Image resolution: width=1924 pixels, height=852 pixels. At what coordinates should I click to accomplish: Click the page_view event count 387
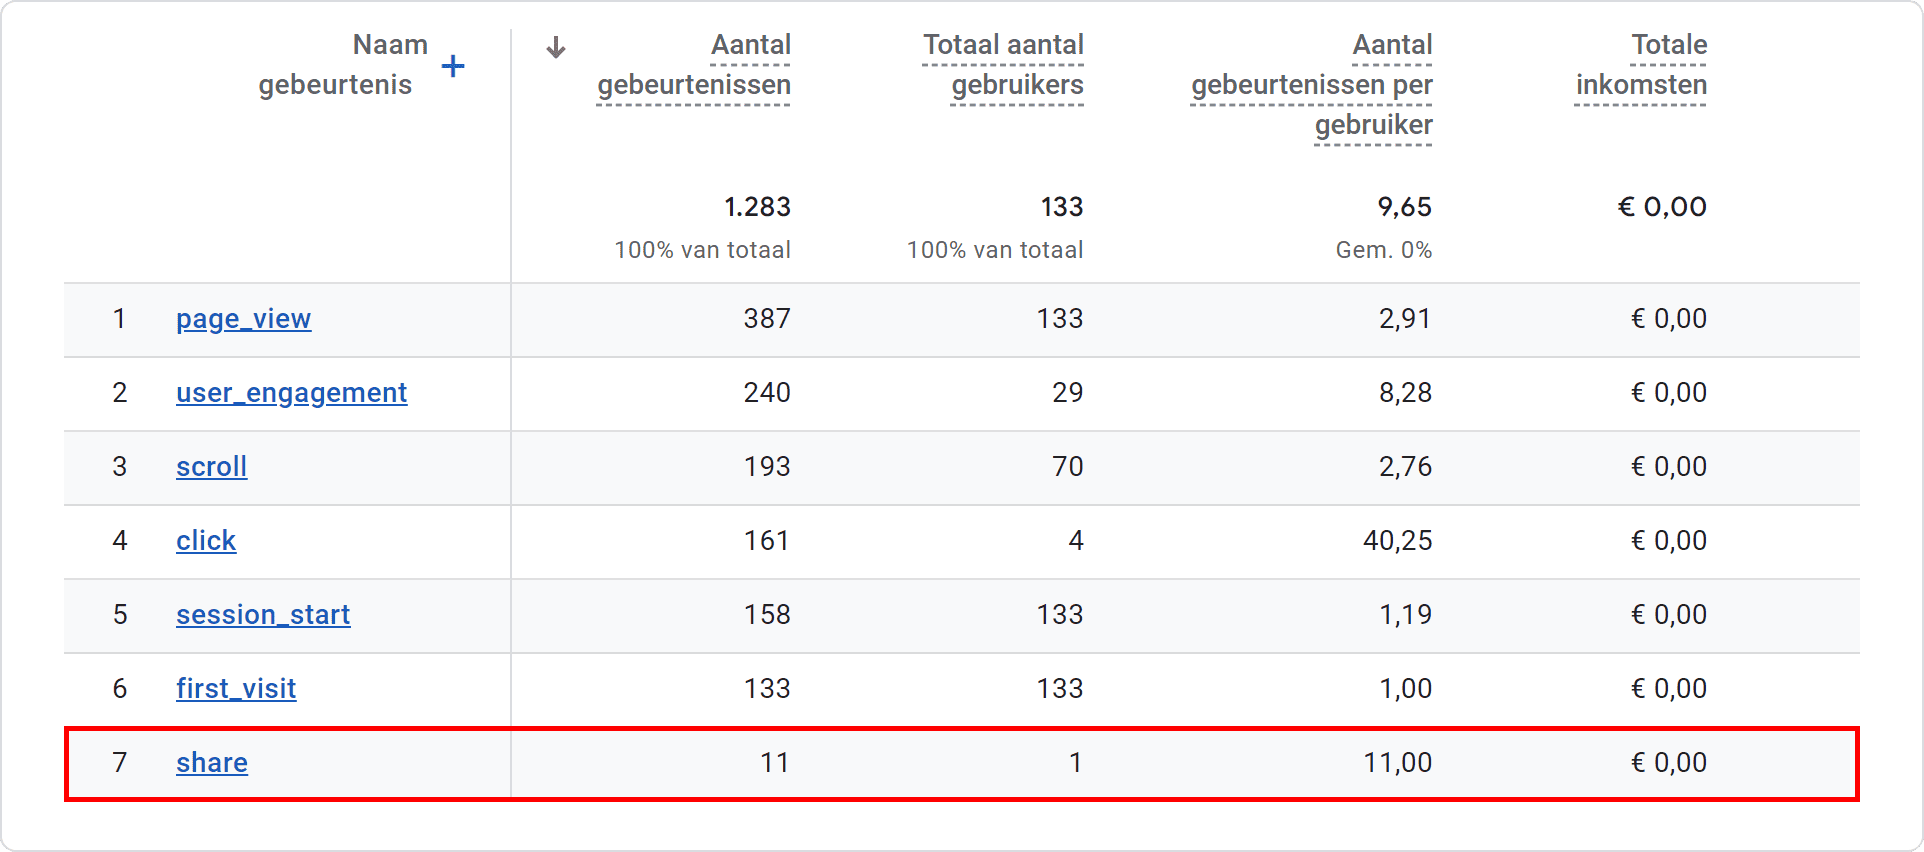(767, 319)
